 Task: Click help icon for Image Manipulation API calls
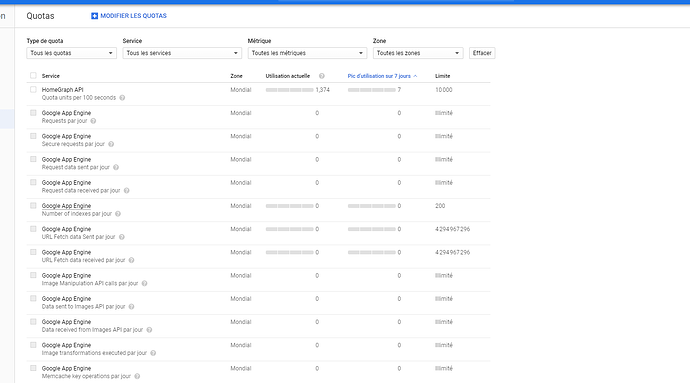tap(144, 284)
